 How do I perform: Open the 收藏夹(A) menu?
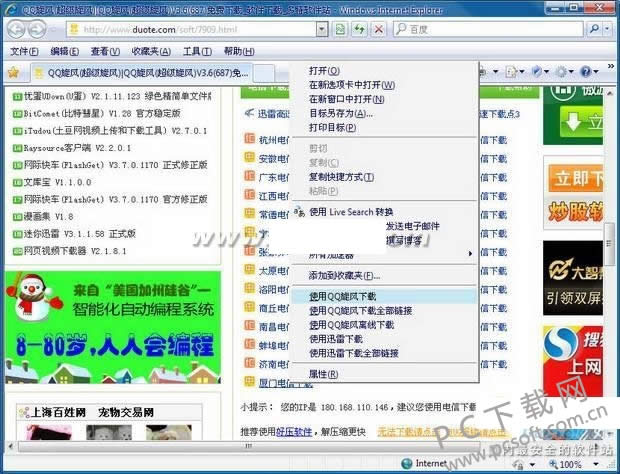tap(151, 51)
